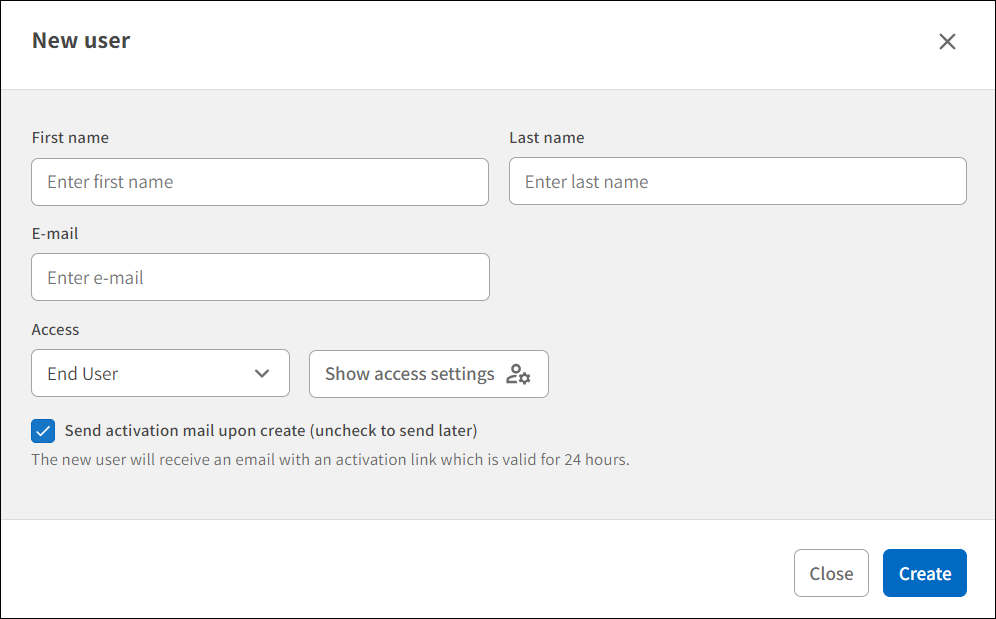Click into the Enter last name field
This screenshot has height=619, width=996.
coord(737,181)
